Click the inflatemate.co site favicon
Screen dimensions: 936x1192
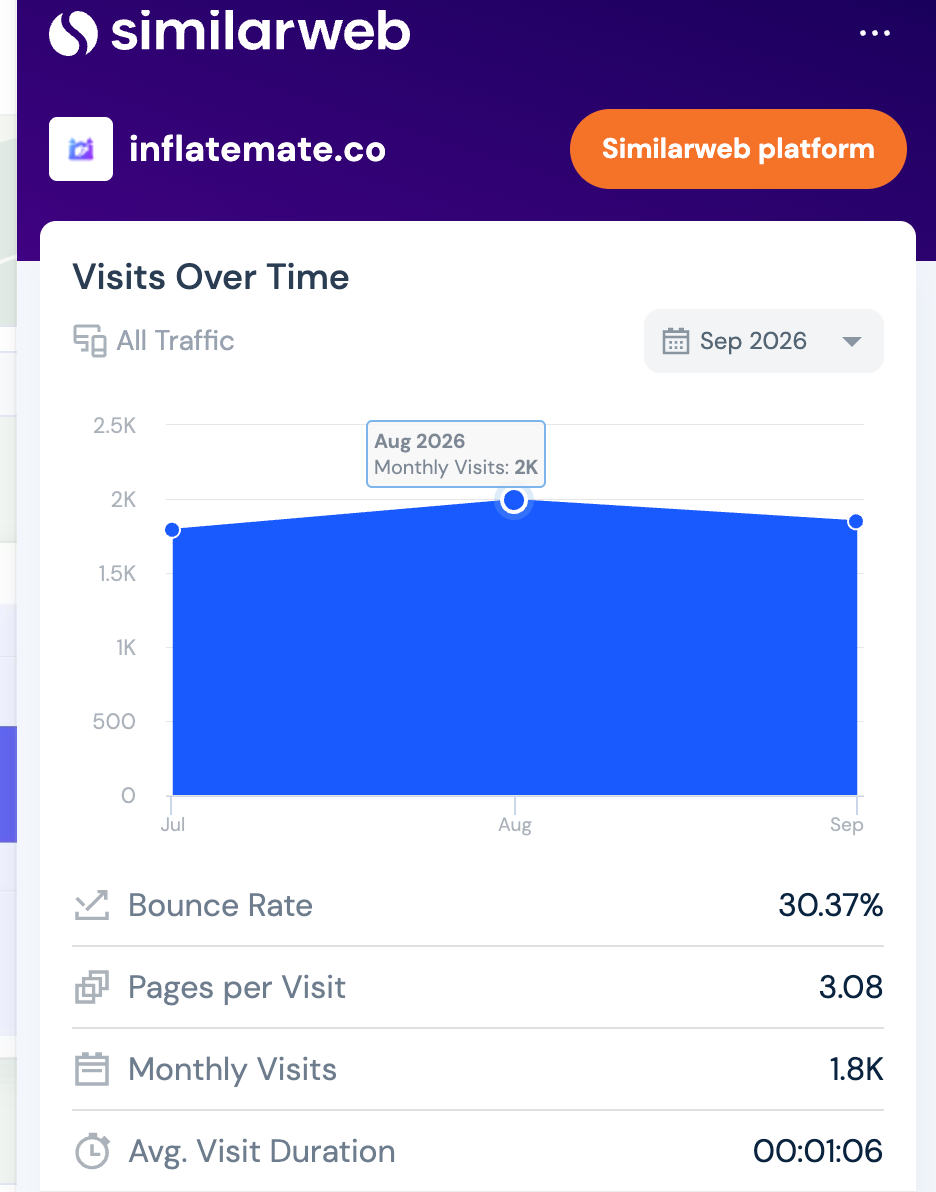click(x=81, y=149)
